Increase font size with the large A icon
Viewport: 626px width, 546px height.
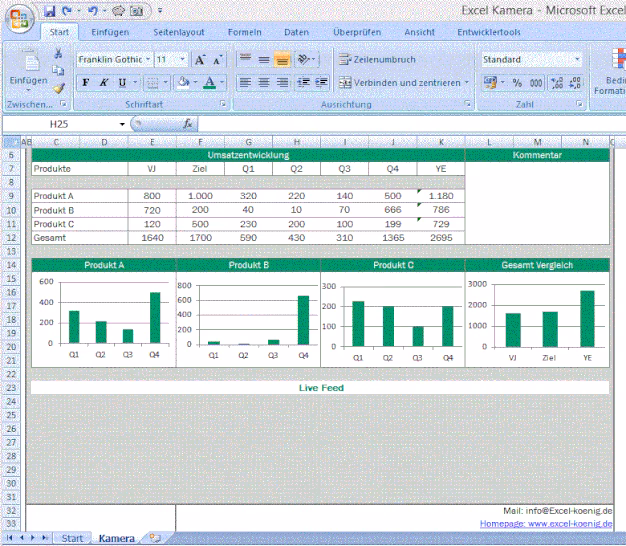click(200, 60)
